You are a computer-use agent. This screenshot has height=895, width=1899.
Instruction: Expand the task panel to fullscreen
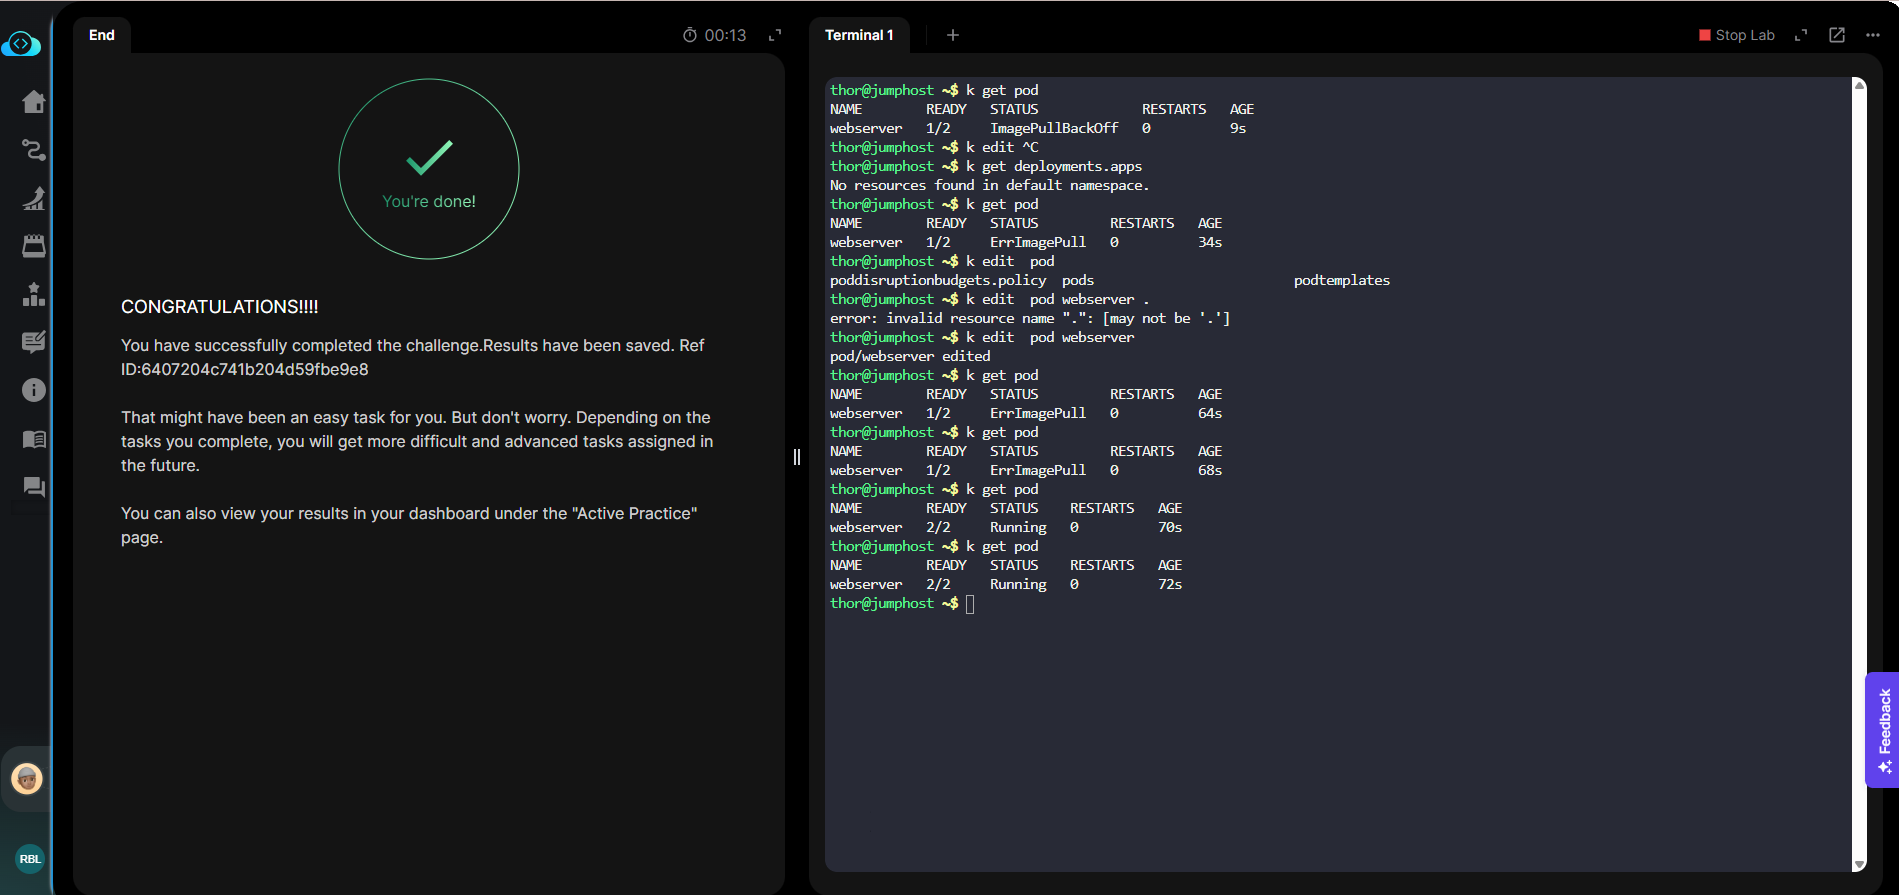(x=775, y=35)
